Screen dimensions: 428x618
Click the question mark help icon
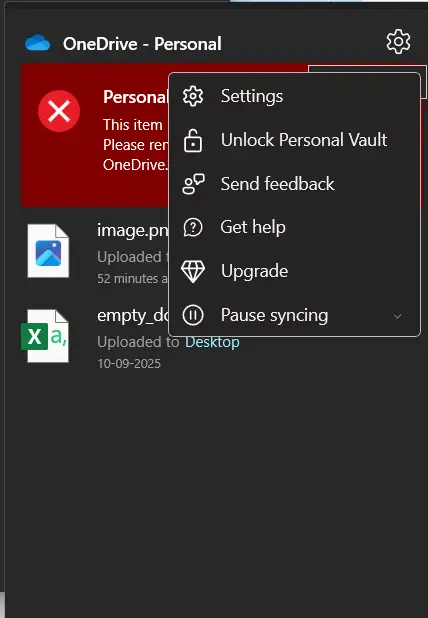tap(193, 227)
